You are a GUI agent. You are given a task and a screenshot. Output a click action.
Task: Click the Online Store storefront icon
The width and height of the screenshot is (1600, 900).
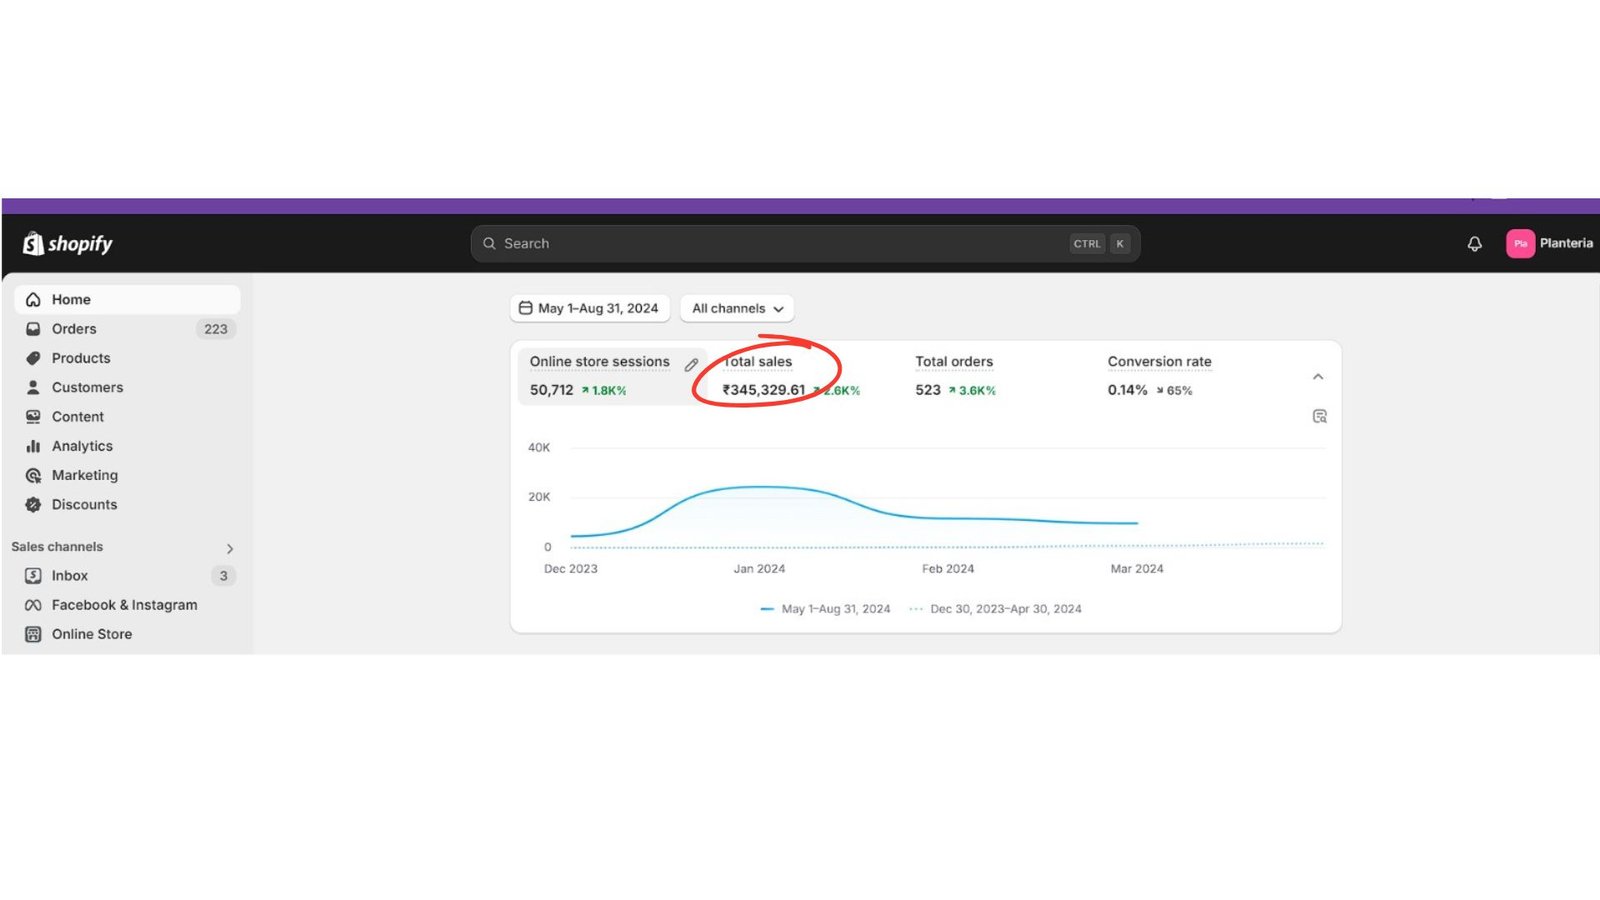click(x=33, y=634)
